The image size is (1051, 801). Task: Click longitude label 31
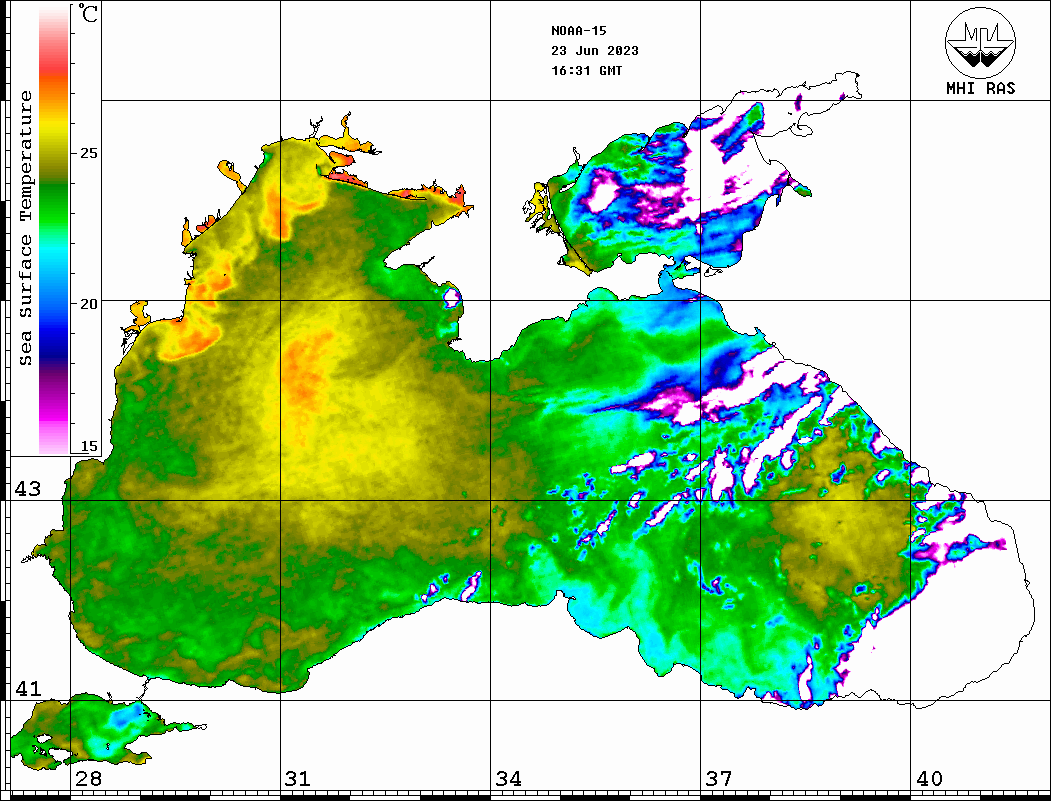point(298,778)
